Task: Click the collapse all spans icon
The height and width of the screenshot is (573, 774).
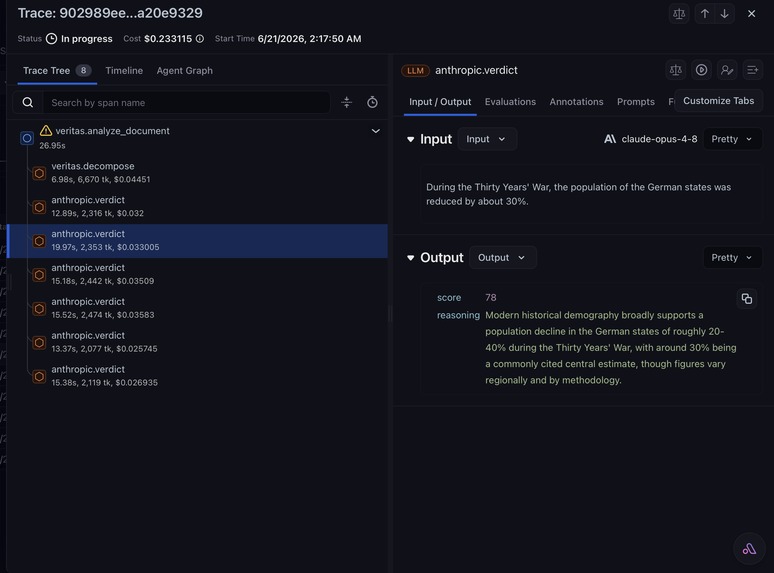Action: pos(347,102)
